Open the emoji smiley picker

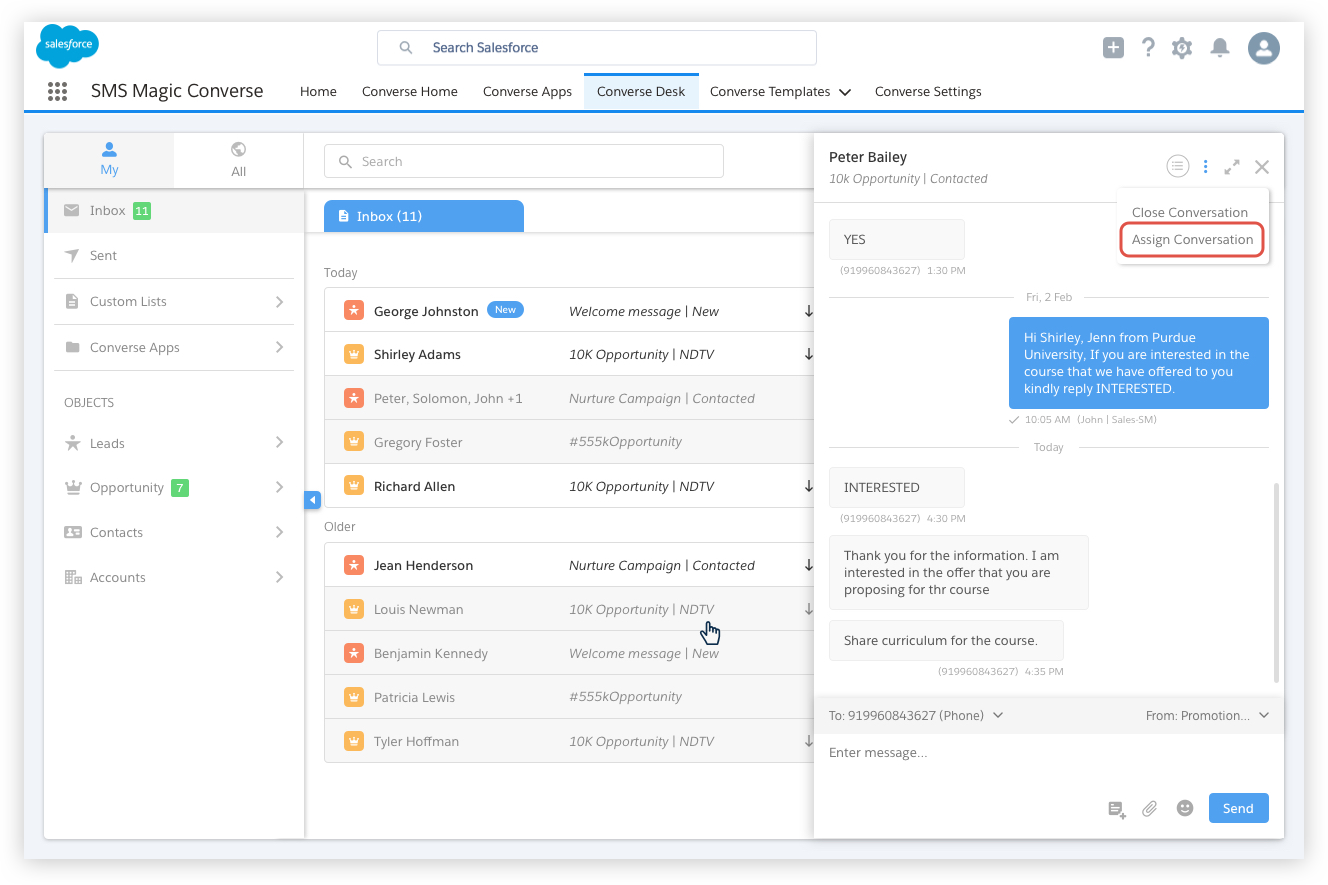click(x=1185, y=808)
